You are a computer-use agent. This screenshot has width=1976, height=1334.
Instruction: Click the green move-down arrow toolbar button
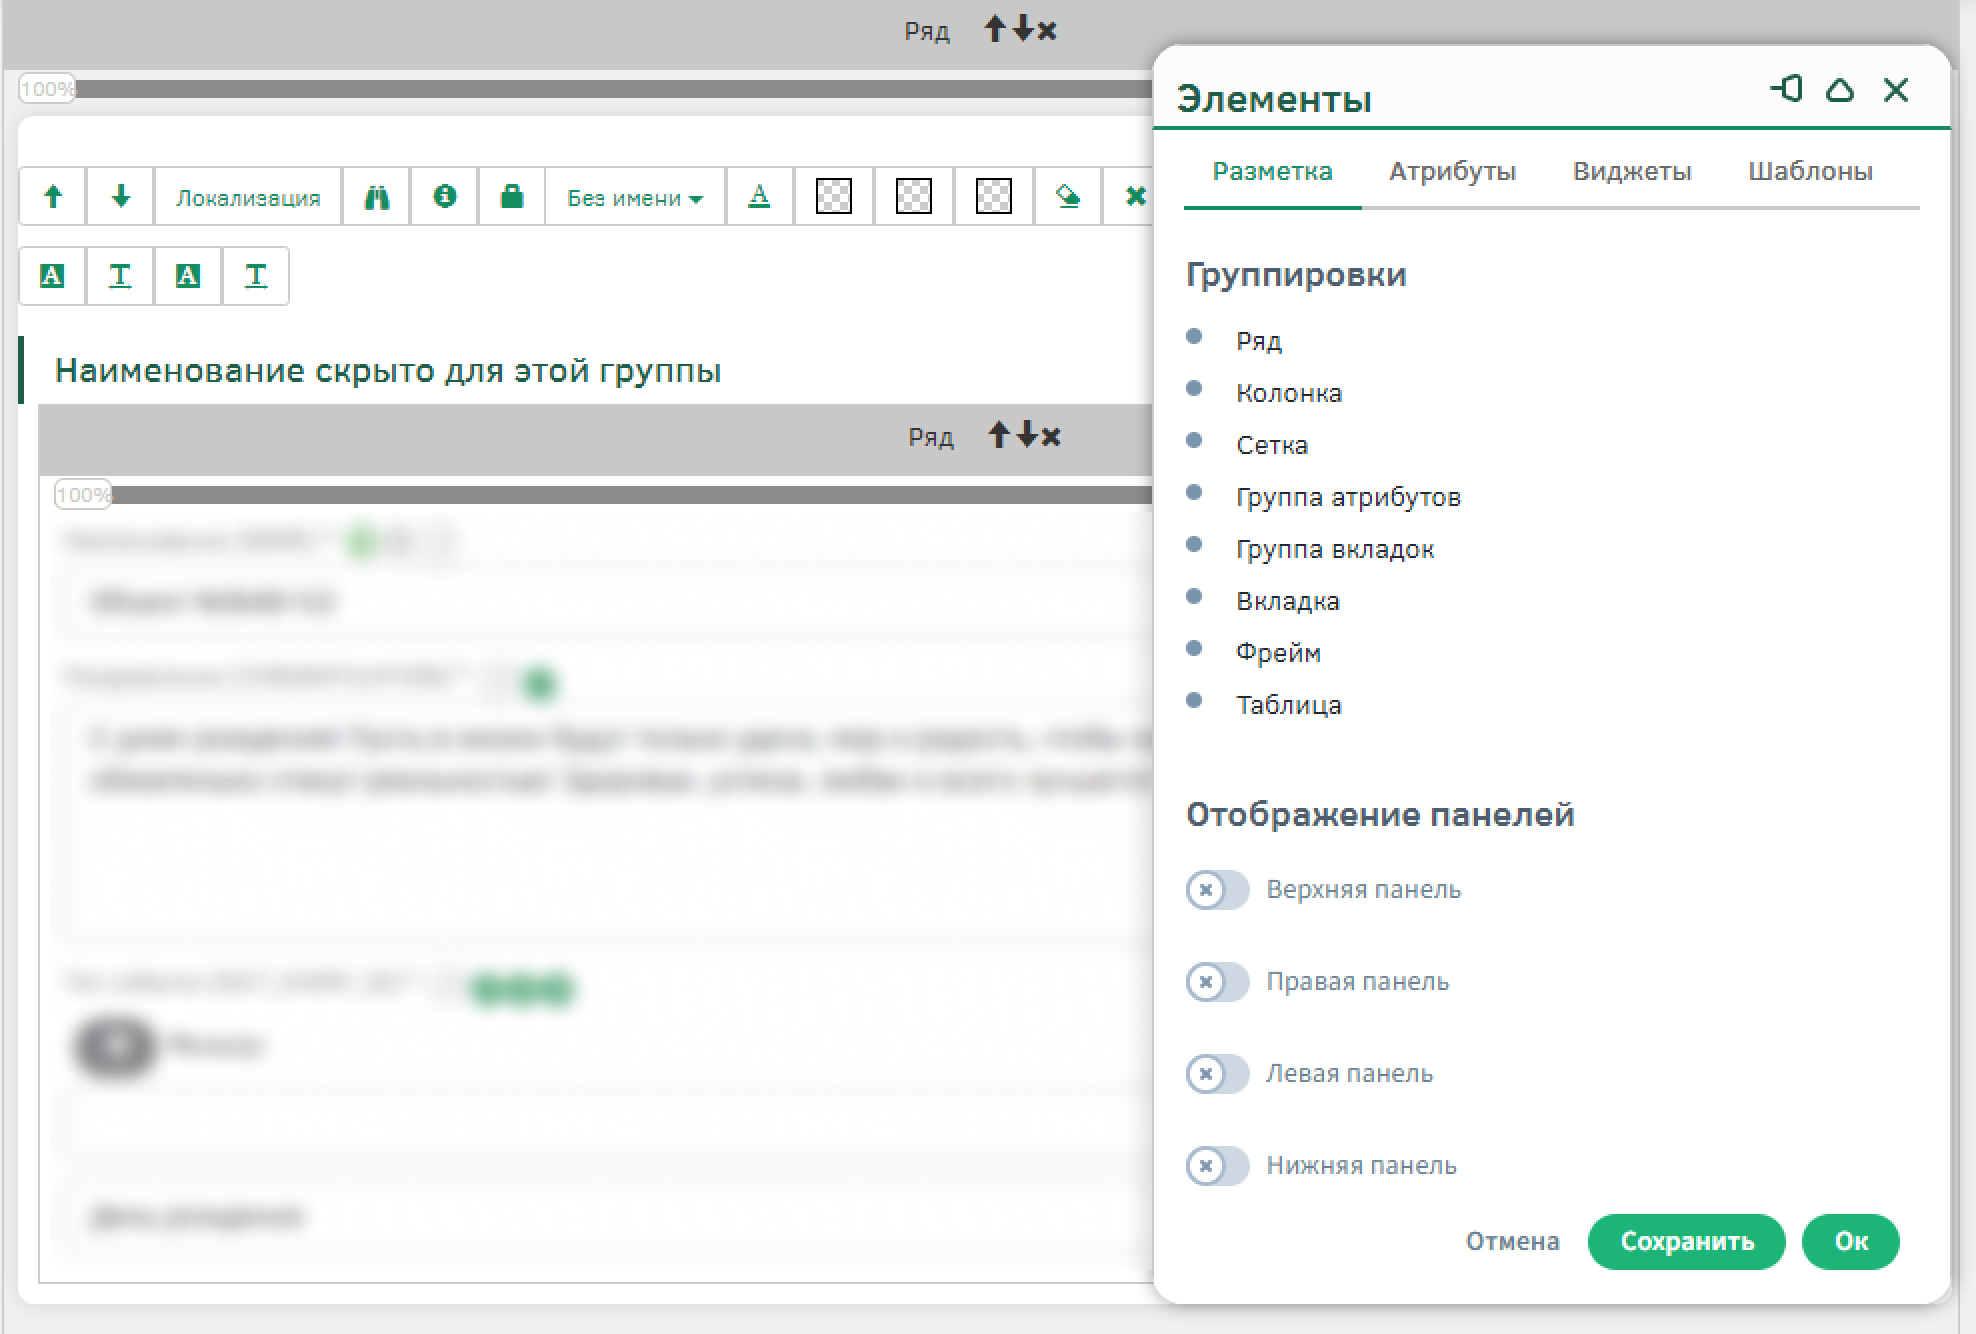(120, 196)
